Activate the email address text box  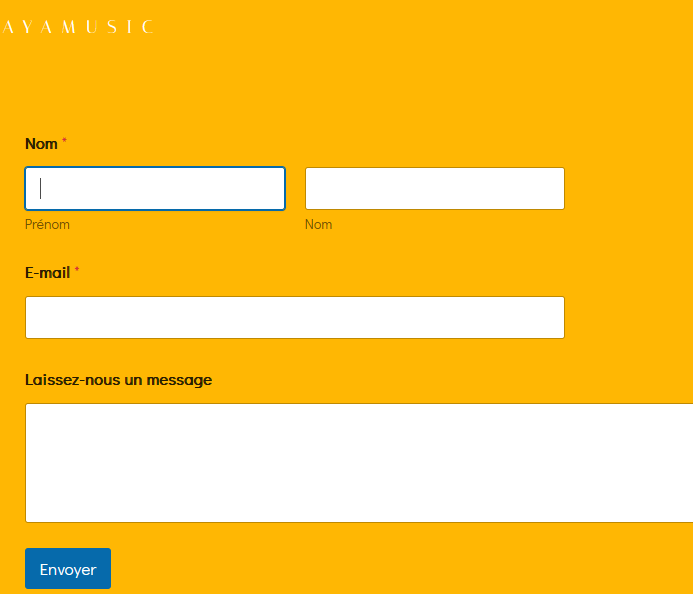[x=294, y=317]
